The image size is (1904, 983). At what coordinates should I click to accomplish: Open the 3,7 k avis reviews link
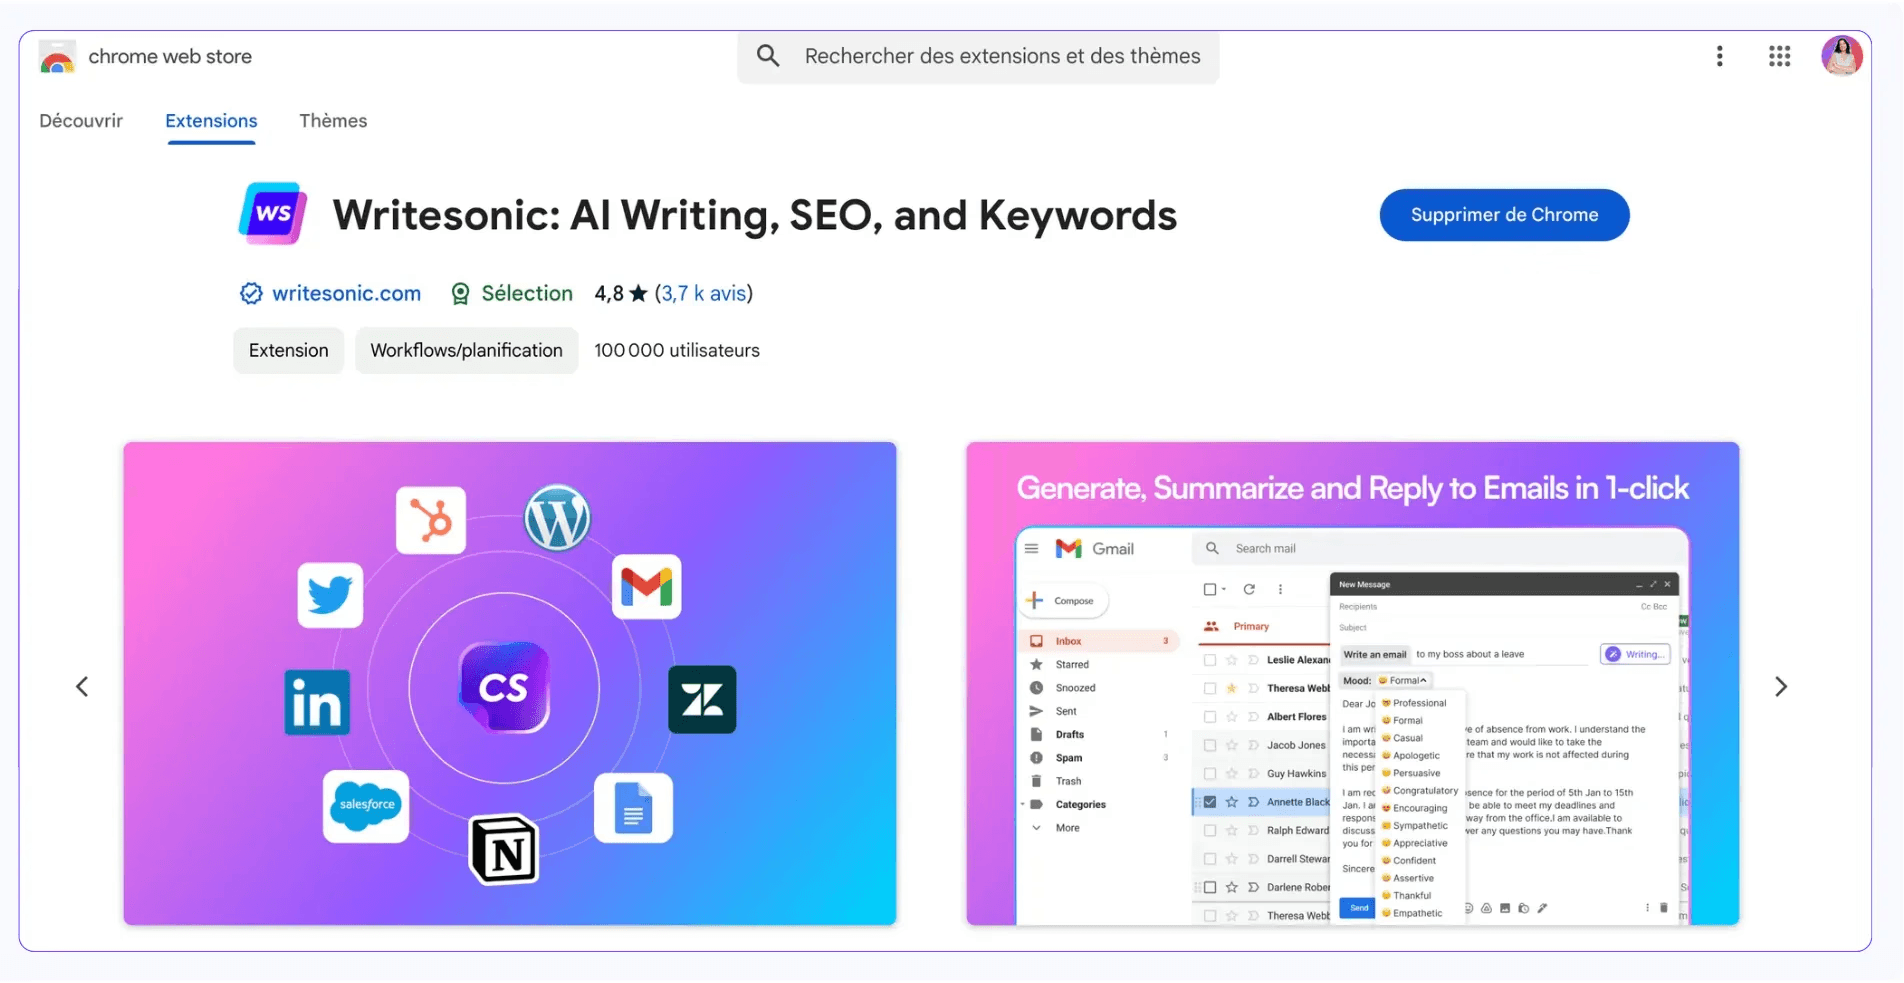click(x=703, y=293)
